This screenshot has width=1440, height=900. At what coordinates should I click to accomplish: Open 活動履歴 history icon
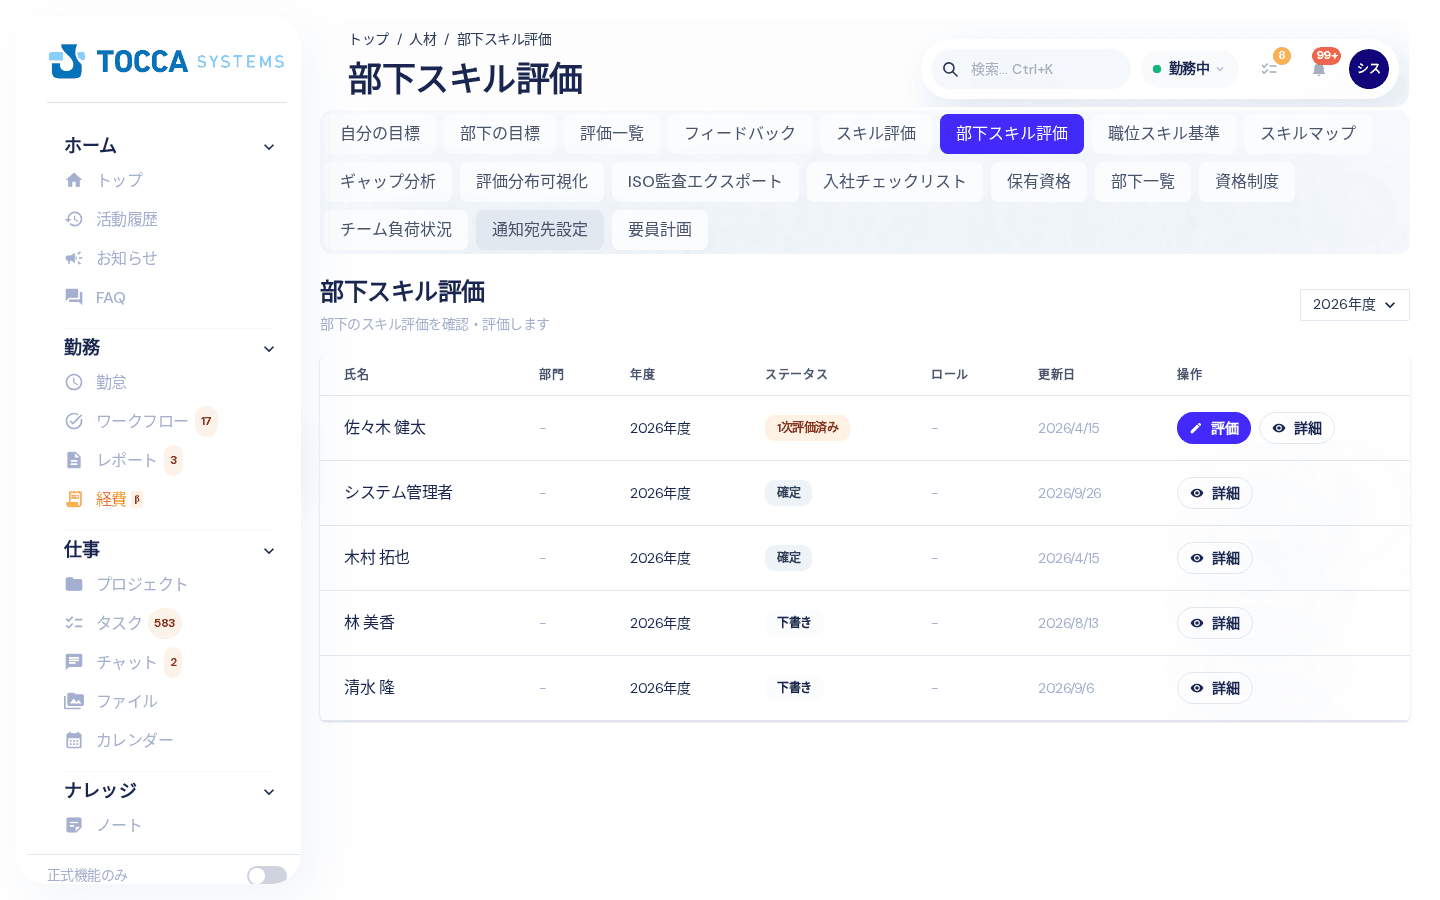tap(74, 219)
